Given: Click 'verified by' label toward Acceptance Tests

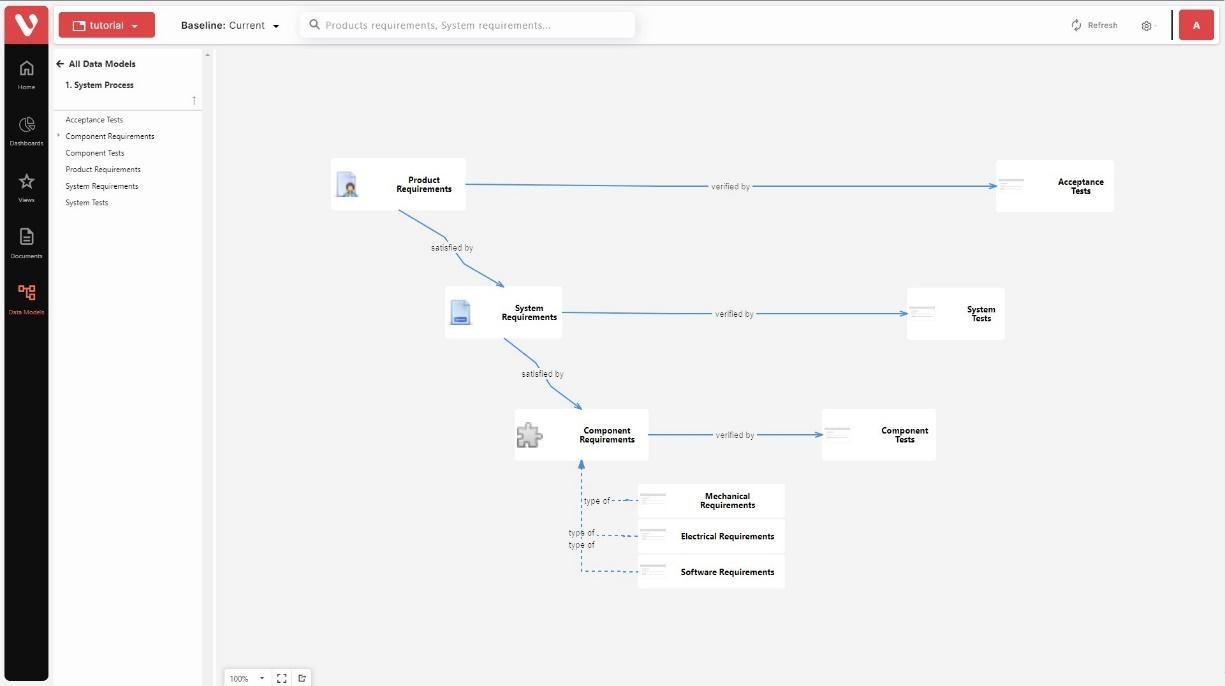Looking at the screenshot, I should [x=730, y=187].
